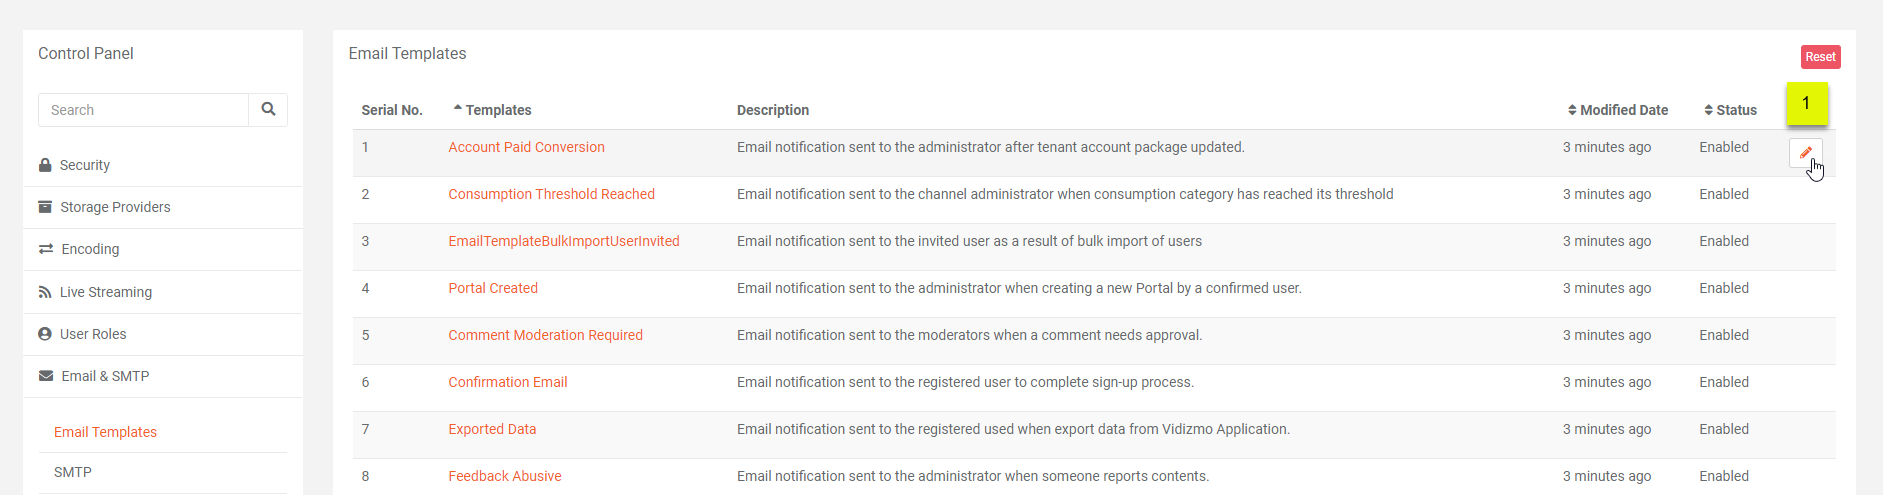Open the Portal Created template link
Screen dimensions: 1884x495
493,288
